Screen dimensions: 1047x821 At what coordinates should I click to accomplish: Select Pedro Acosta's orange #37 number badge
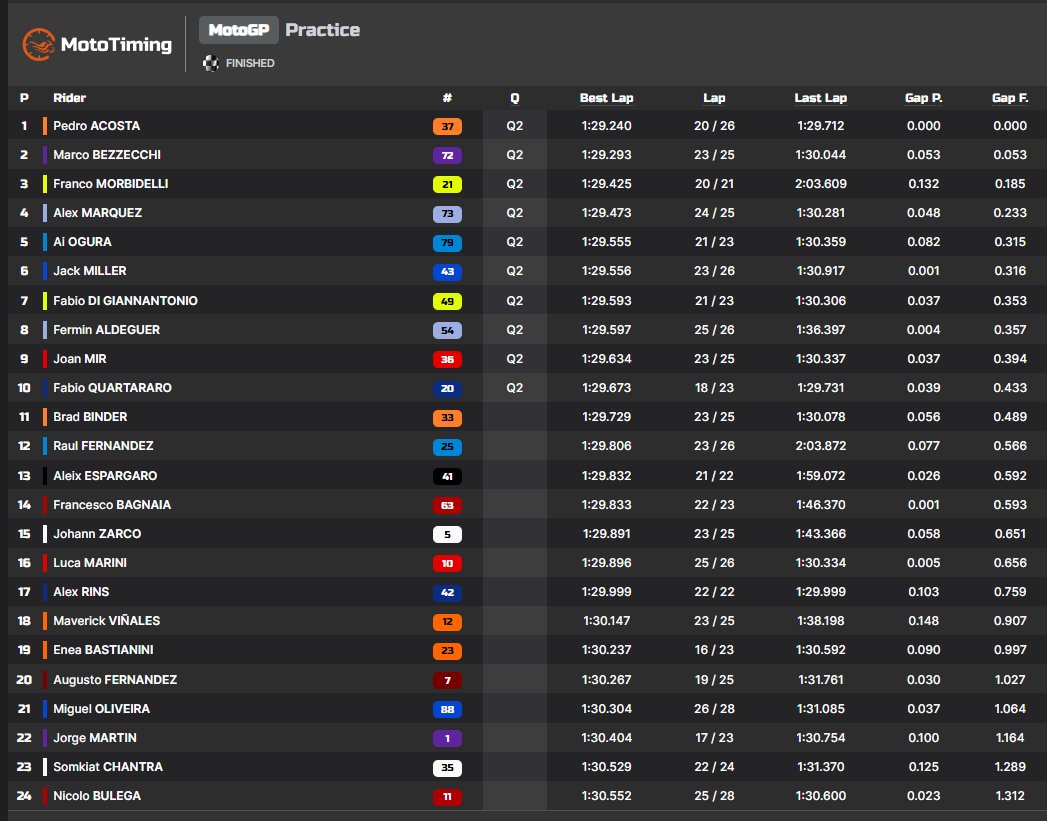coord(447,126)
